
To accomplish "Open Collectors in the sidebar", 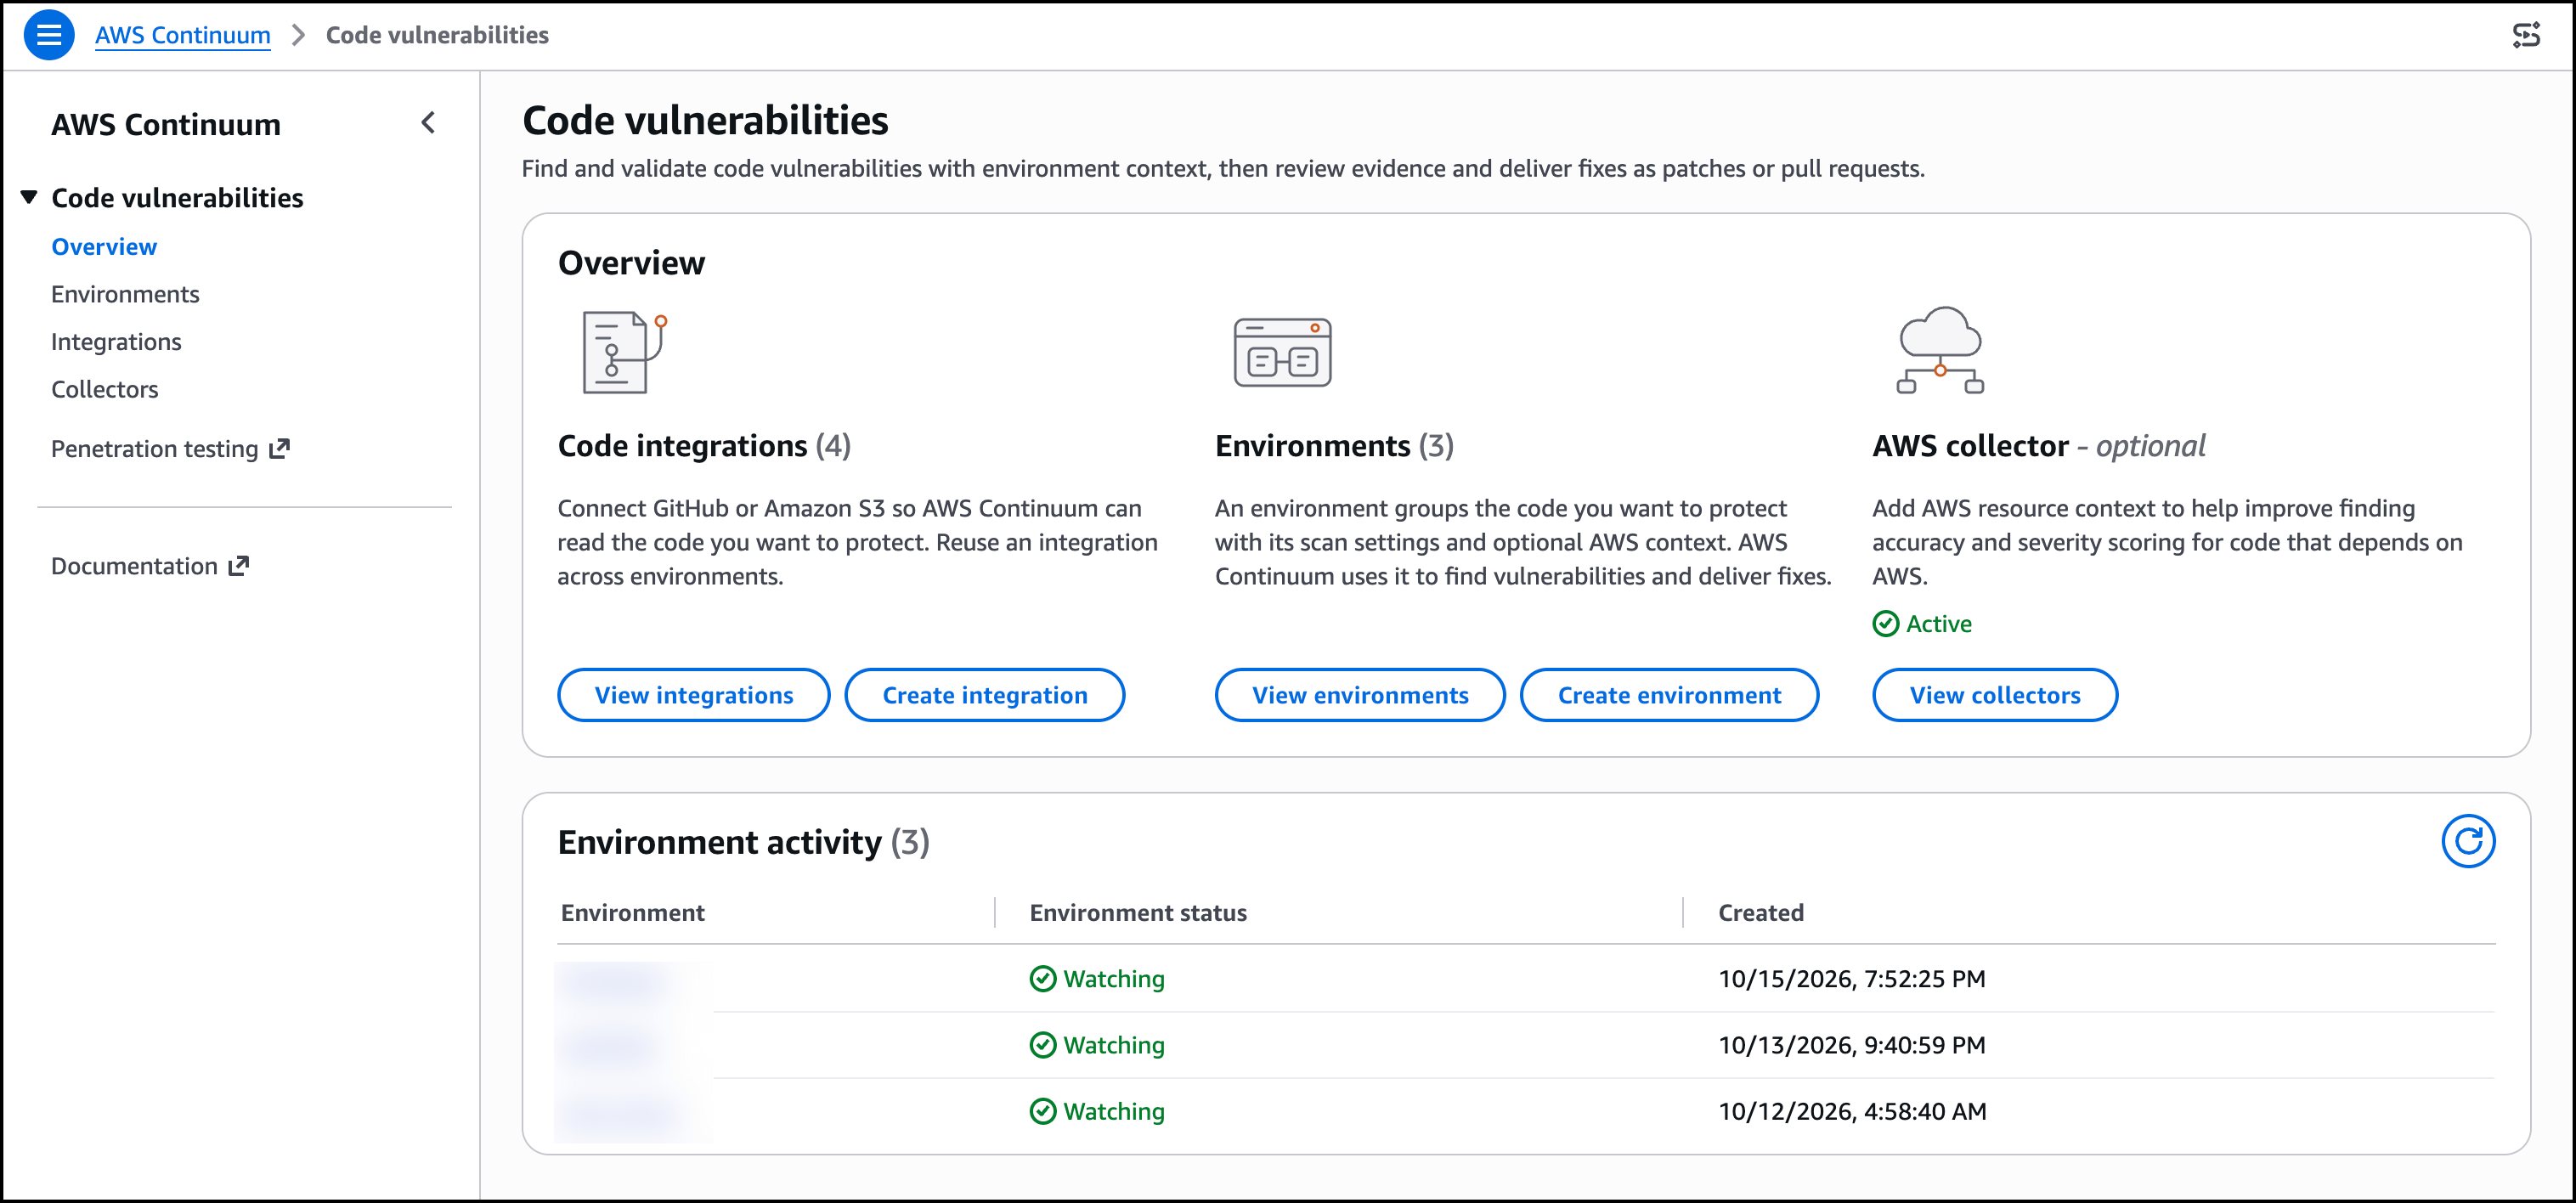I will pyautogui.click(x=105, y=389).
